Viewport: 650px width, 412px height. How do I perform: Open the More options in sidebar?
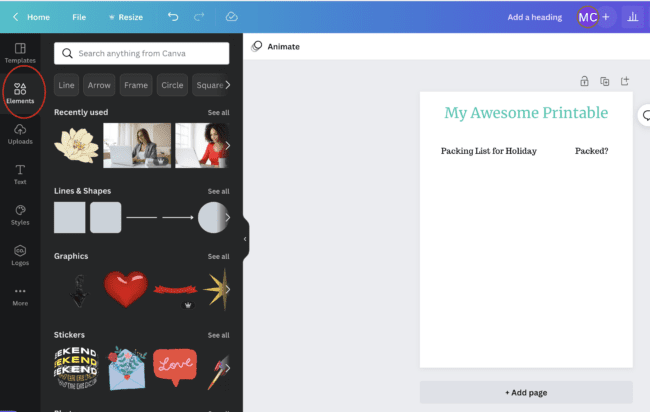click(20, 296)
